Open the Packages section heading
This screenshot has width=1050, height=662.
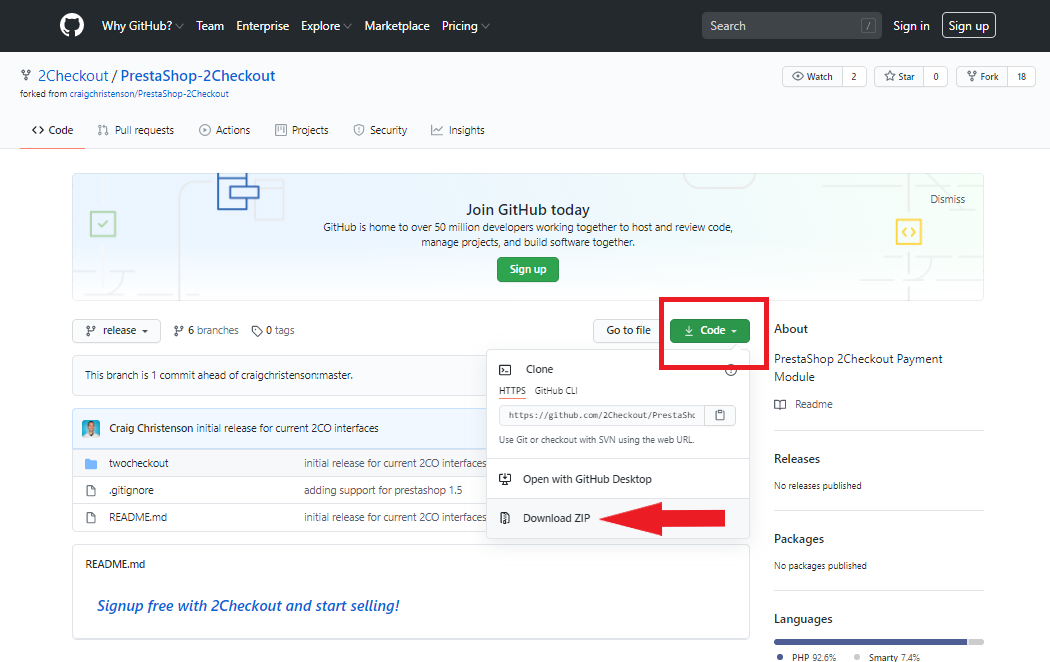click(x=799, y=540)
